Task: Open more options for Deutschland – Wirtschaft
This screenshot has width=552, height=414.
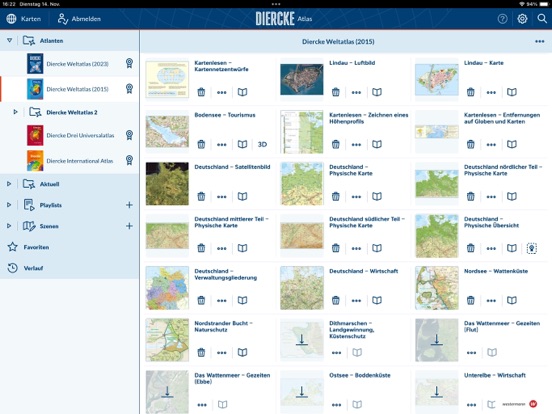Action: coord(356,301)
